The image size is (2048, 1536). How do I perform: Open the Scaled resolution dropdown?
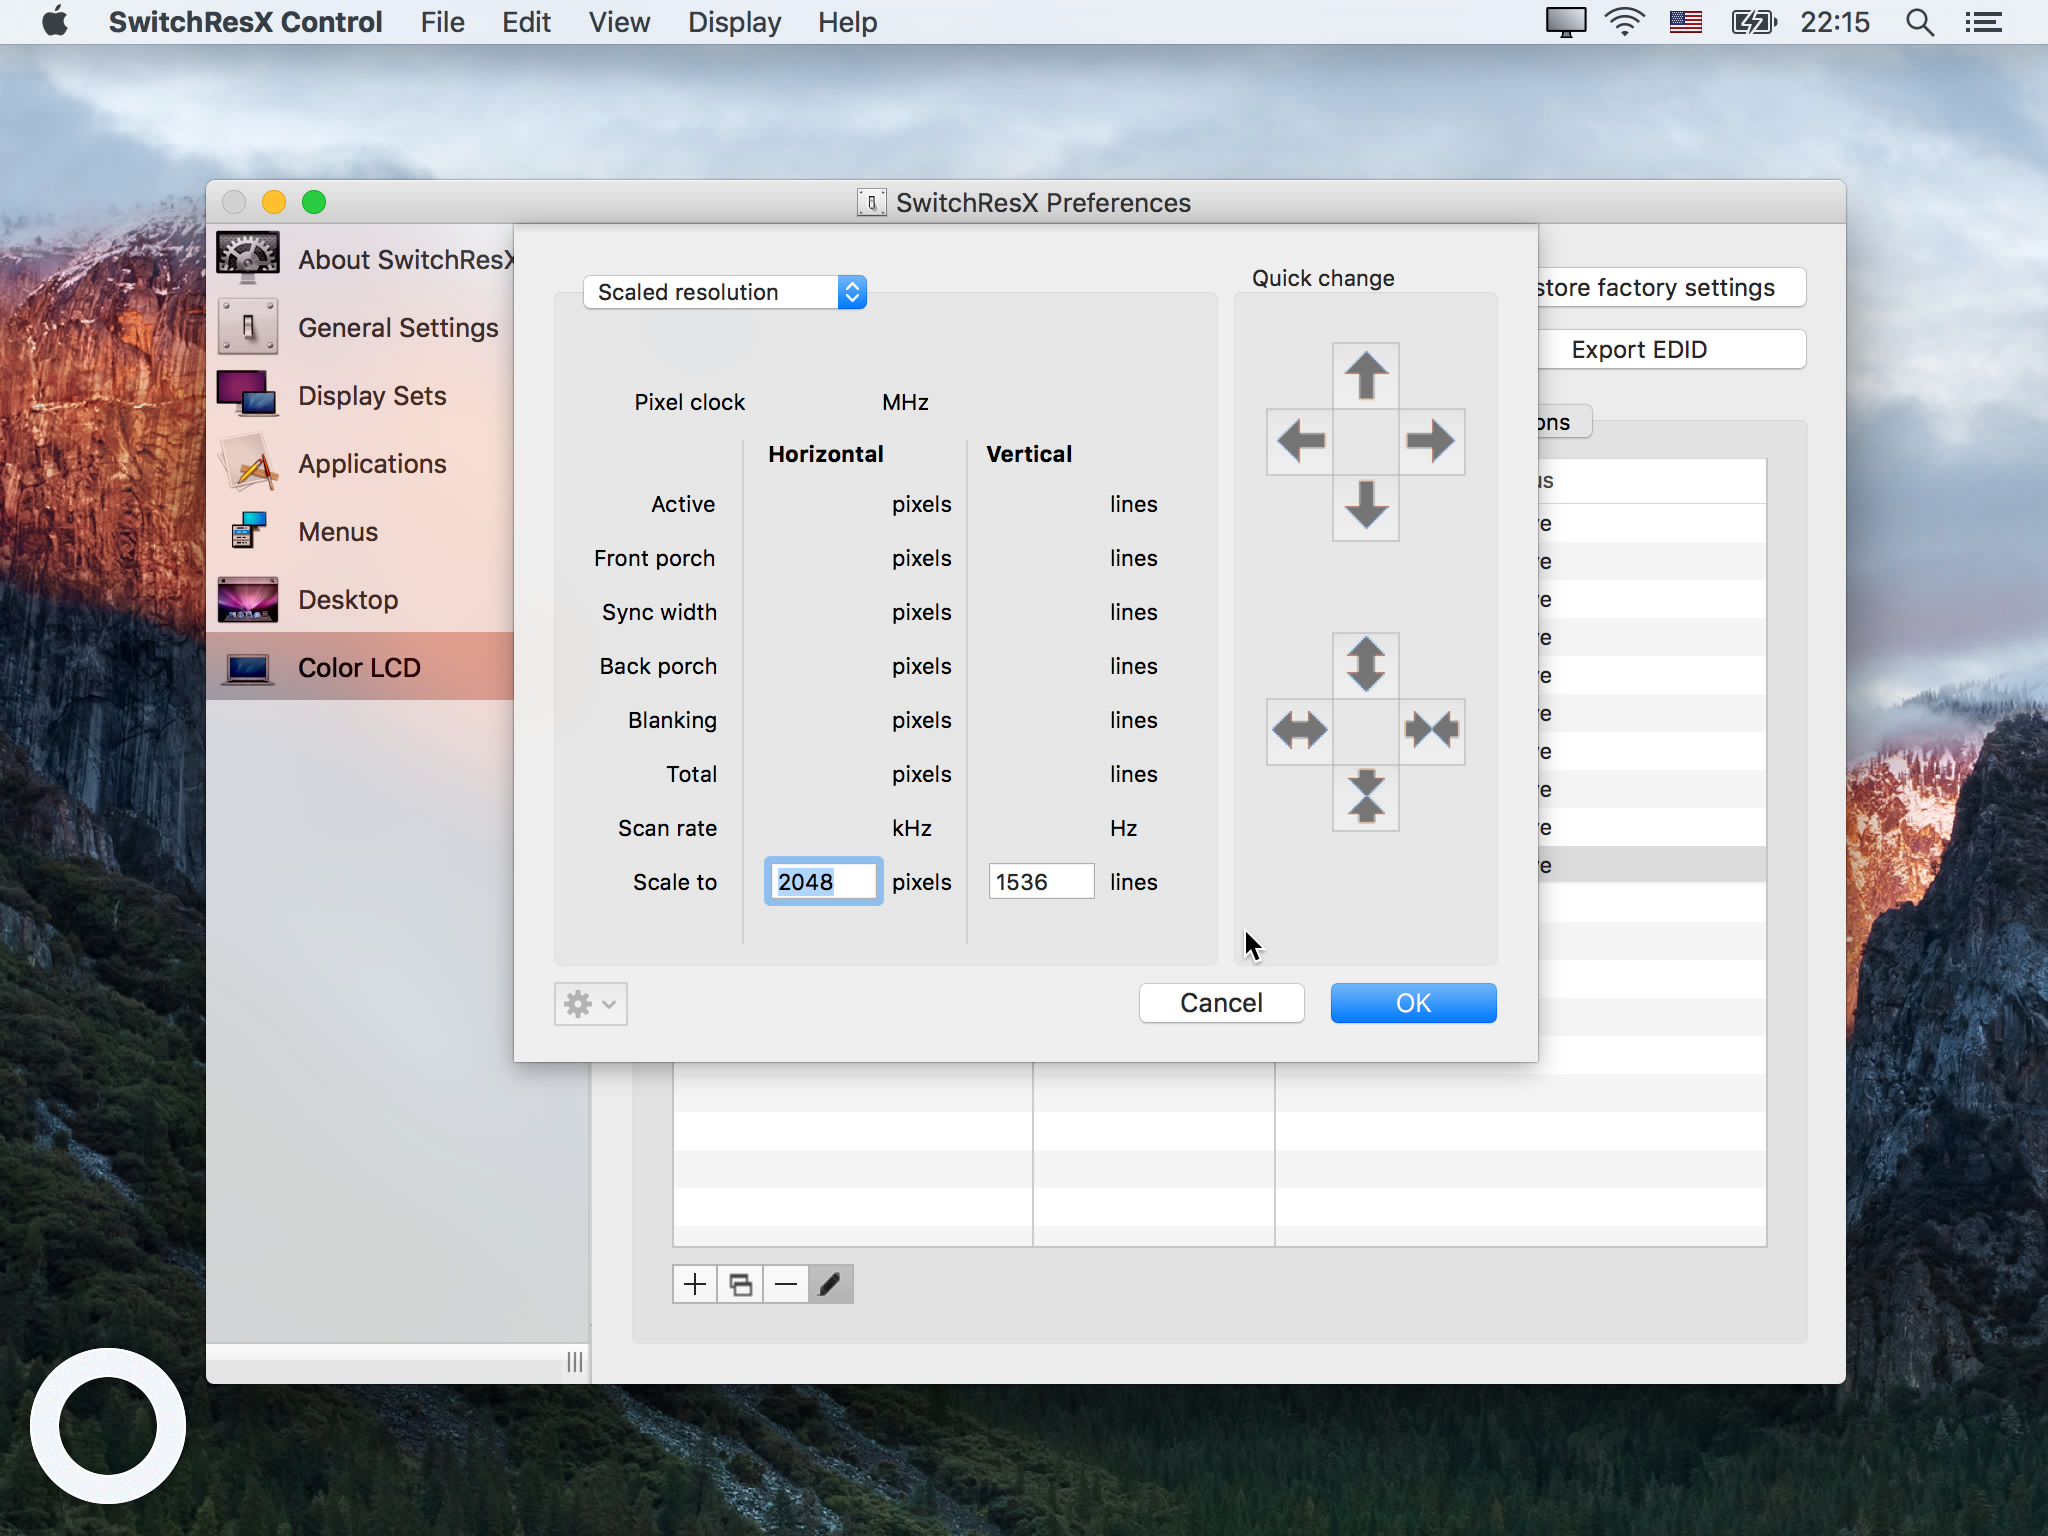(725, 292)
